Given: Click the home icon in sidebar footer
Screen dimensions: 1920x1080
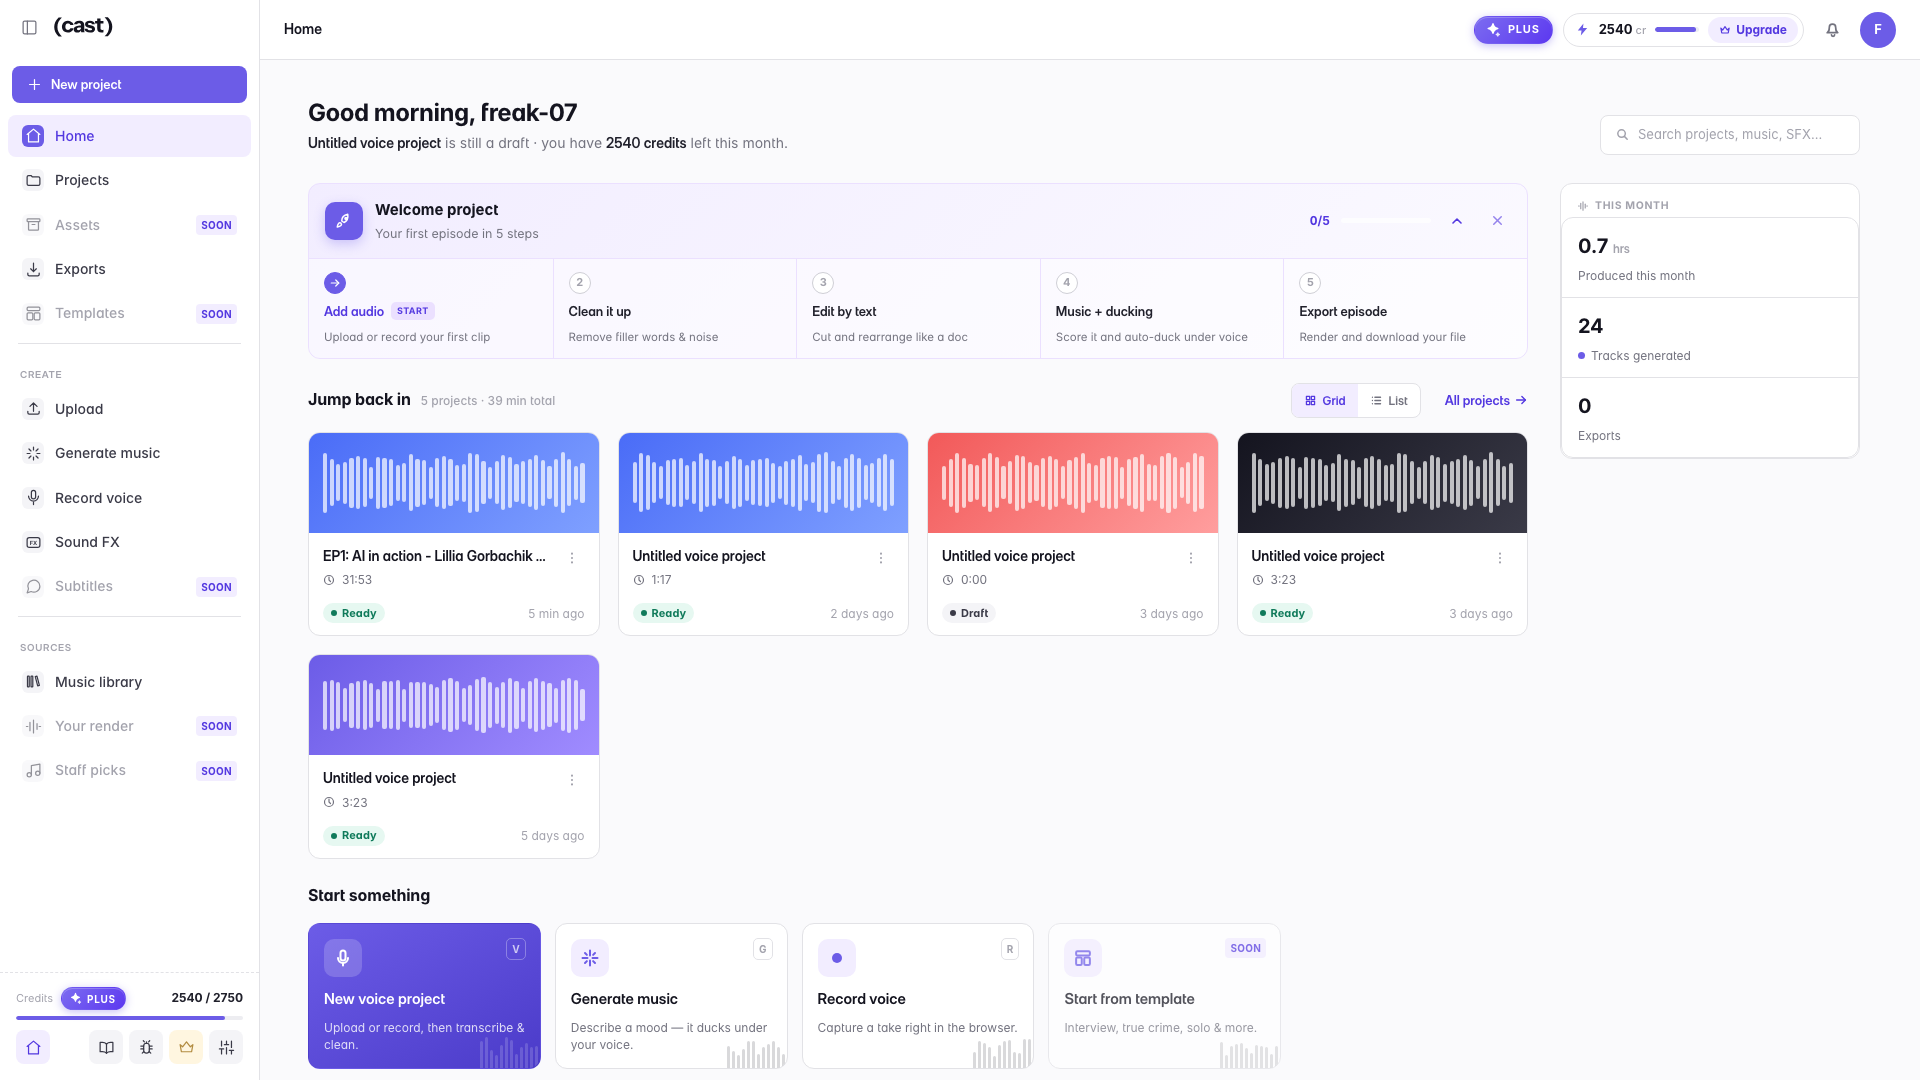Looking at the screenshot, I should (33, 1047).
